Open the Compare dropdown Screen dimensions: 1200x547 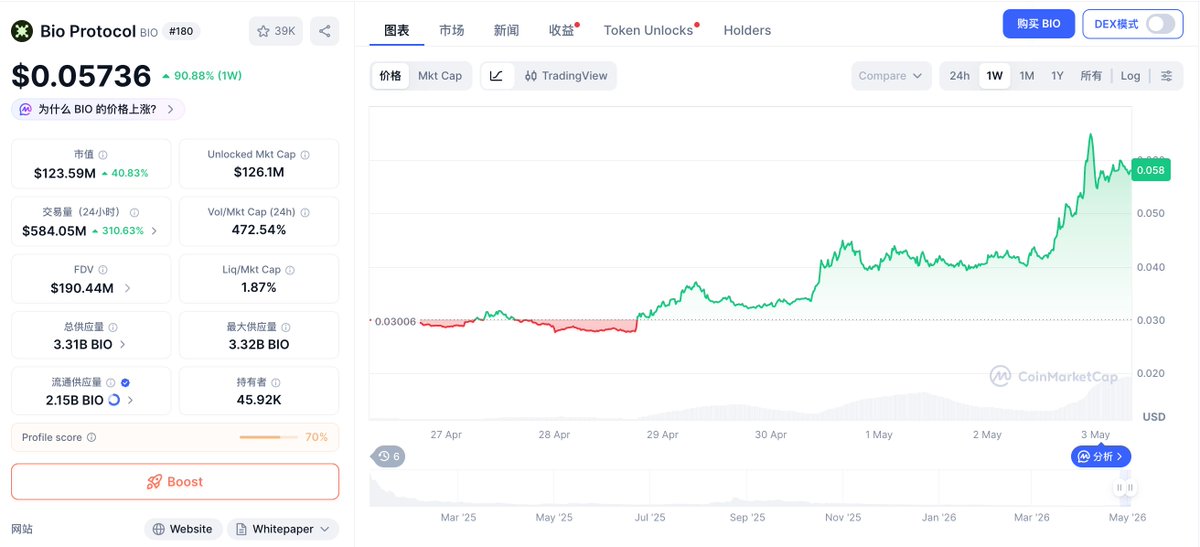[891, 76]
